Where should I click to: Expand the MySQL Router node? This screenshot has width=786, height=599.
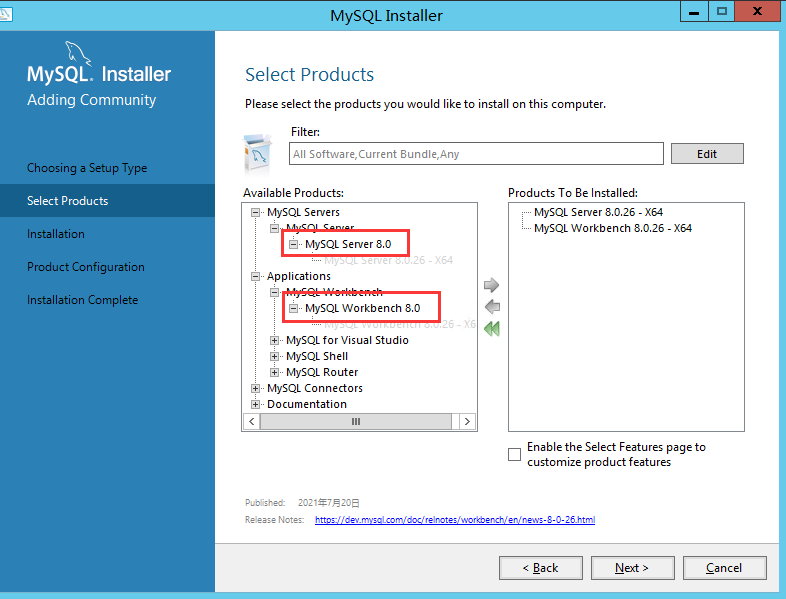click(x=274, y=372)
